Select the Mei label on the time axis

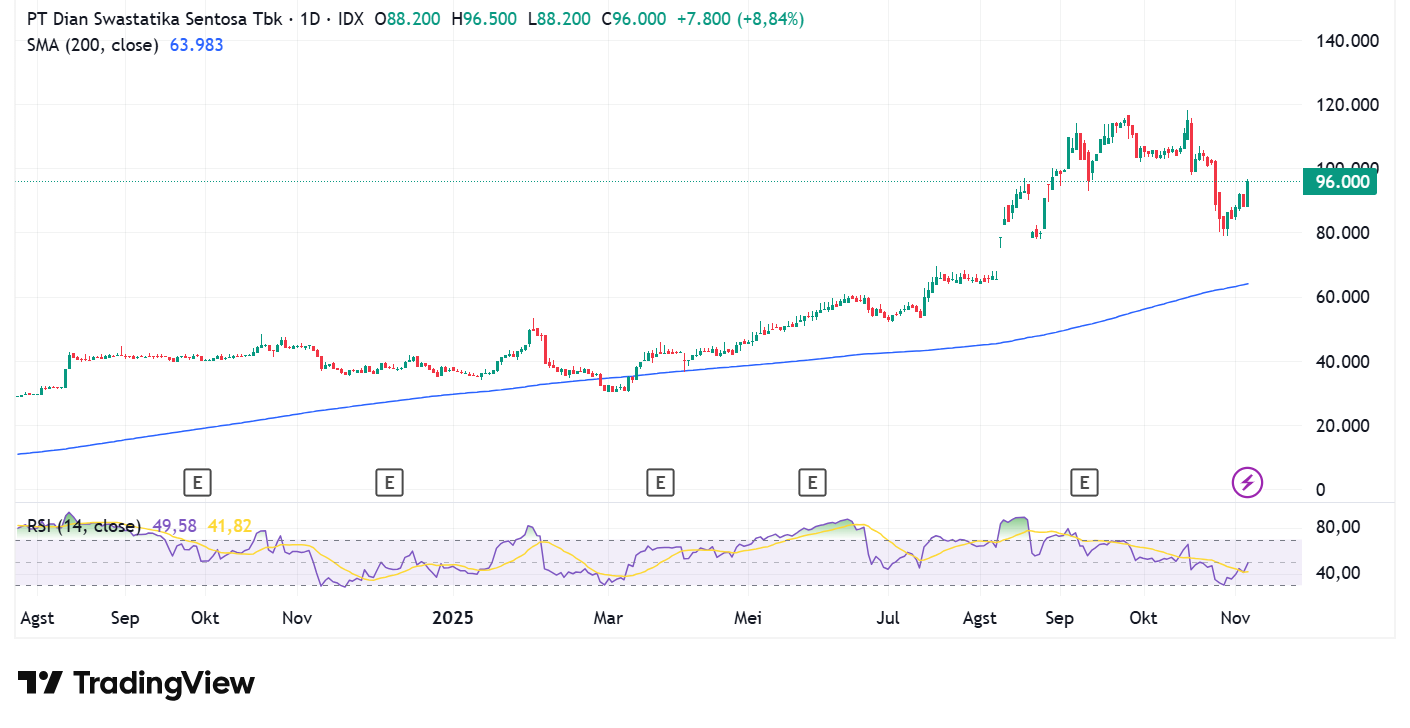[747, 618]
